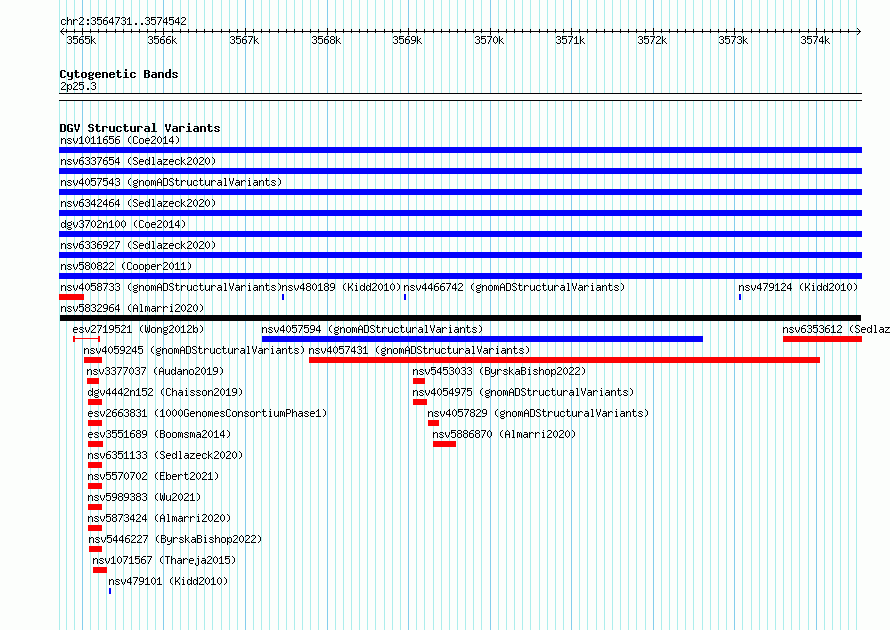This screenshot has width=890, height=630.
Task: Click the right arrow end of ruler
Action: (x=859, y=31)
